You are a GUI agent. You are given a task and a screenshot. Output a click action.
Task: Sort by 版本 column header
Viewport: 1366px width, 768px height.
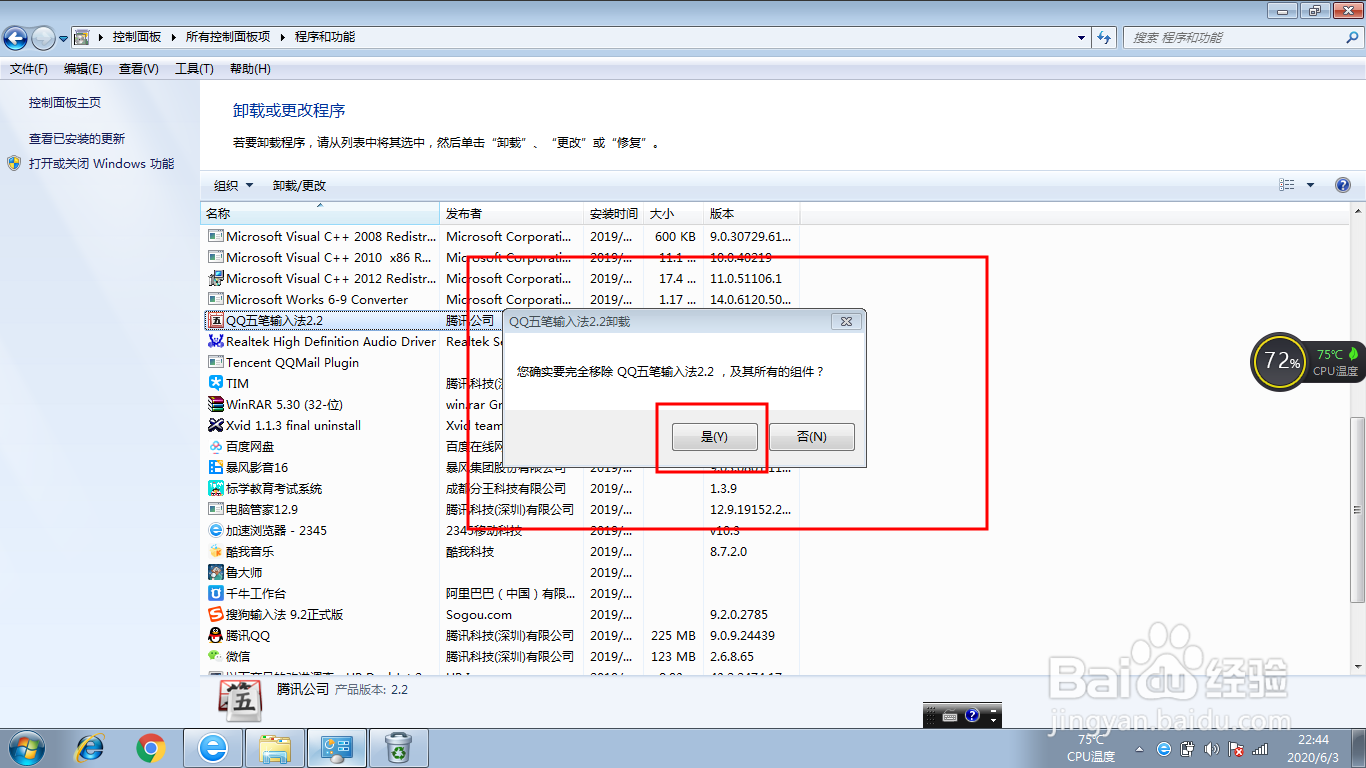tap(751, 214)
